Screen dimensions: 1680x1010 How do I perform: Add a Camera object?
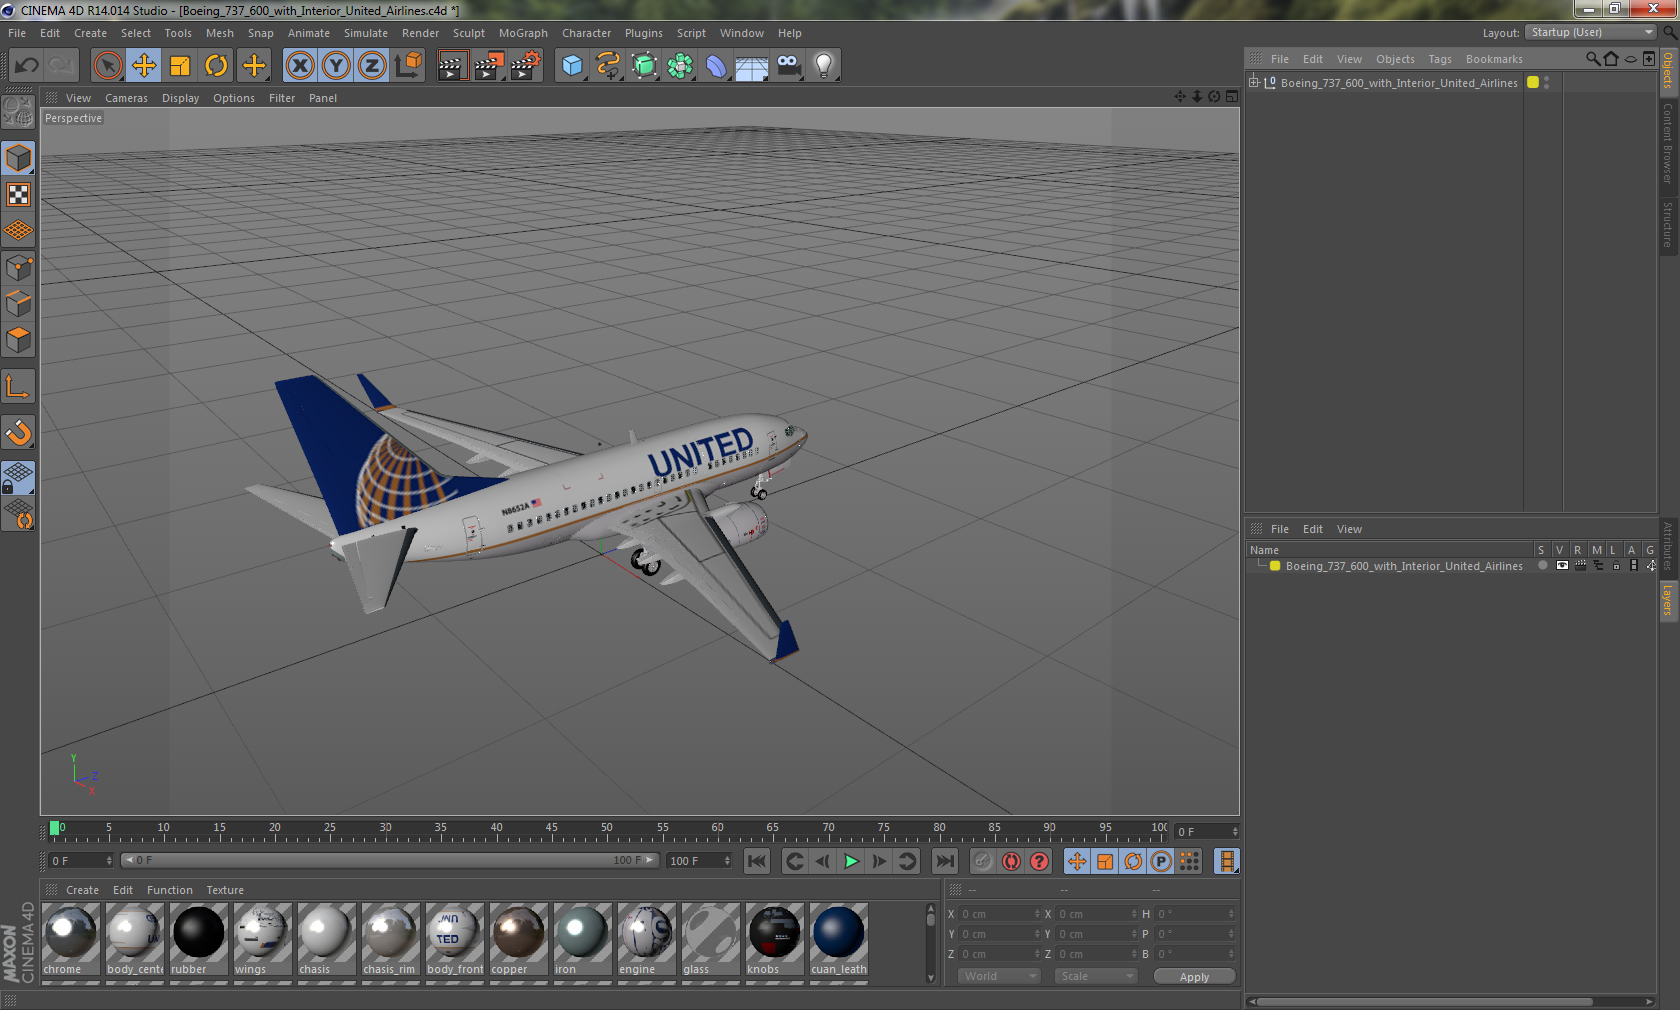point(788,66)
